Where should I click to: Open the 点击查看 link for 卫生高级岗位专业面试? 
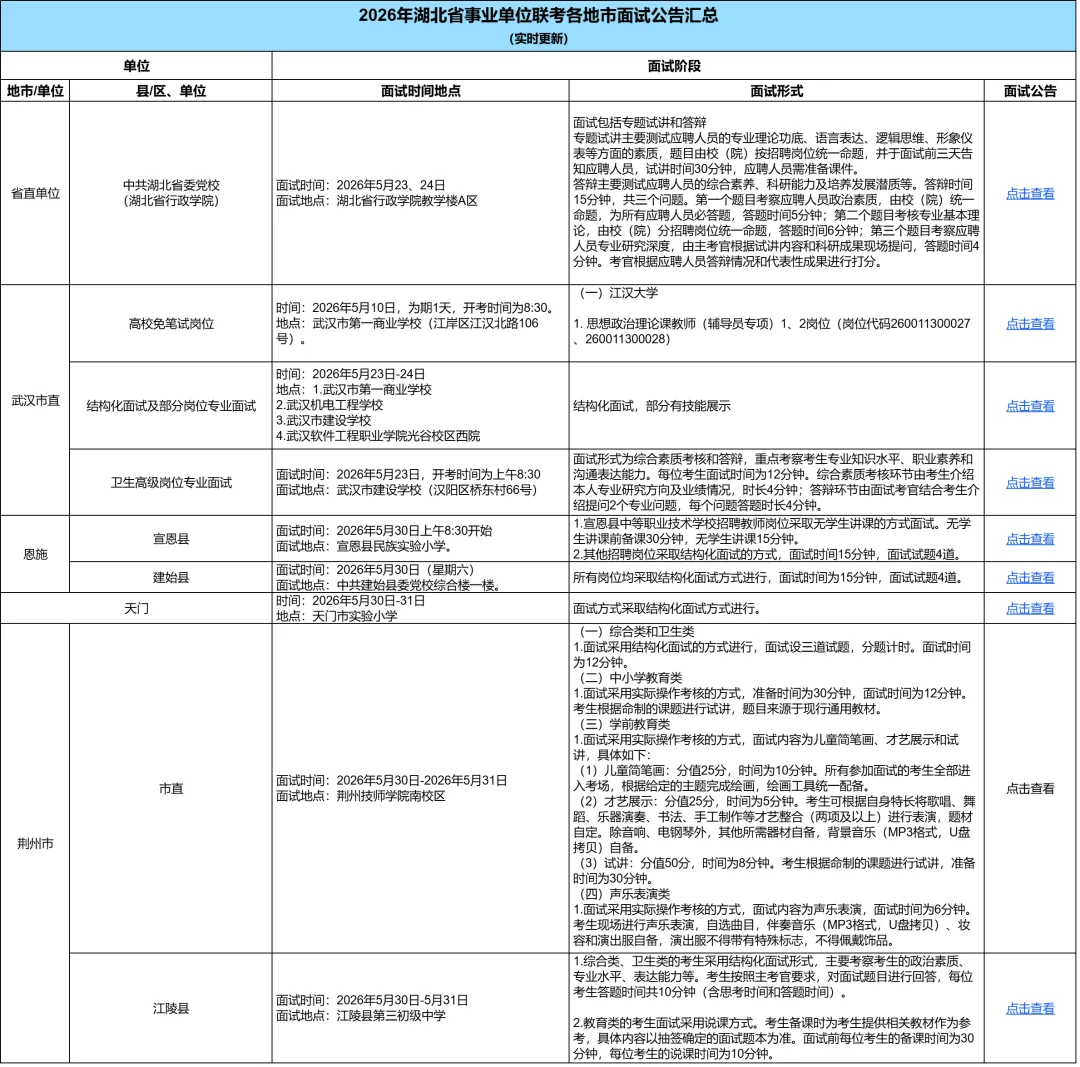pos(1030,482)
